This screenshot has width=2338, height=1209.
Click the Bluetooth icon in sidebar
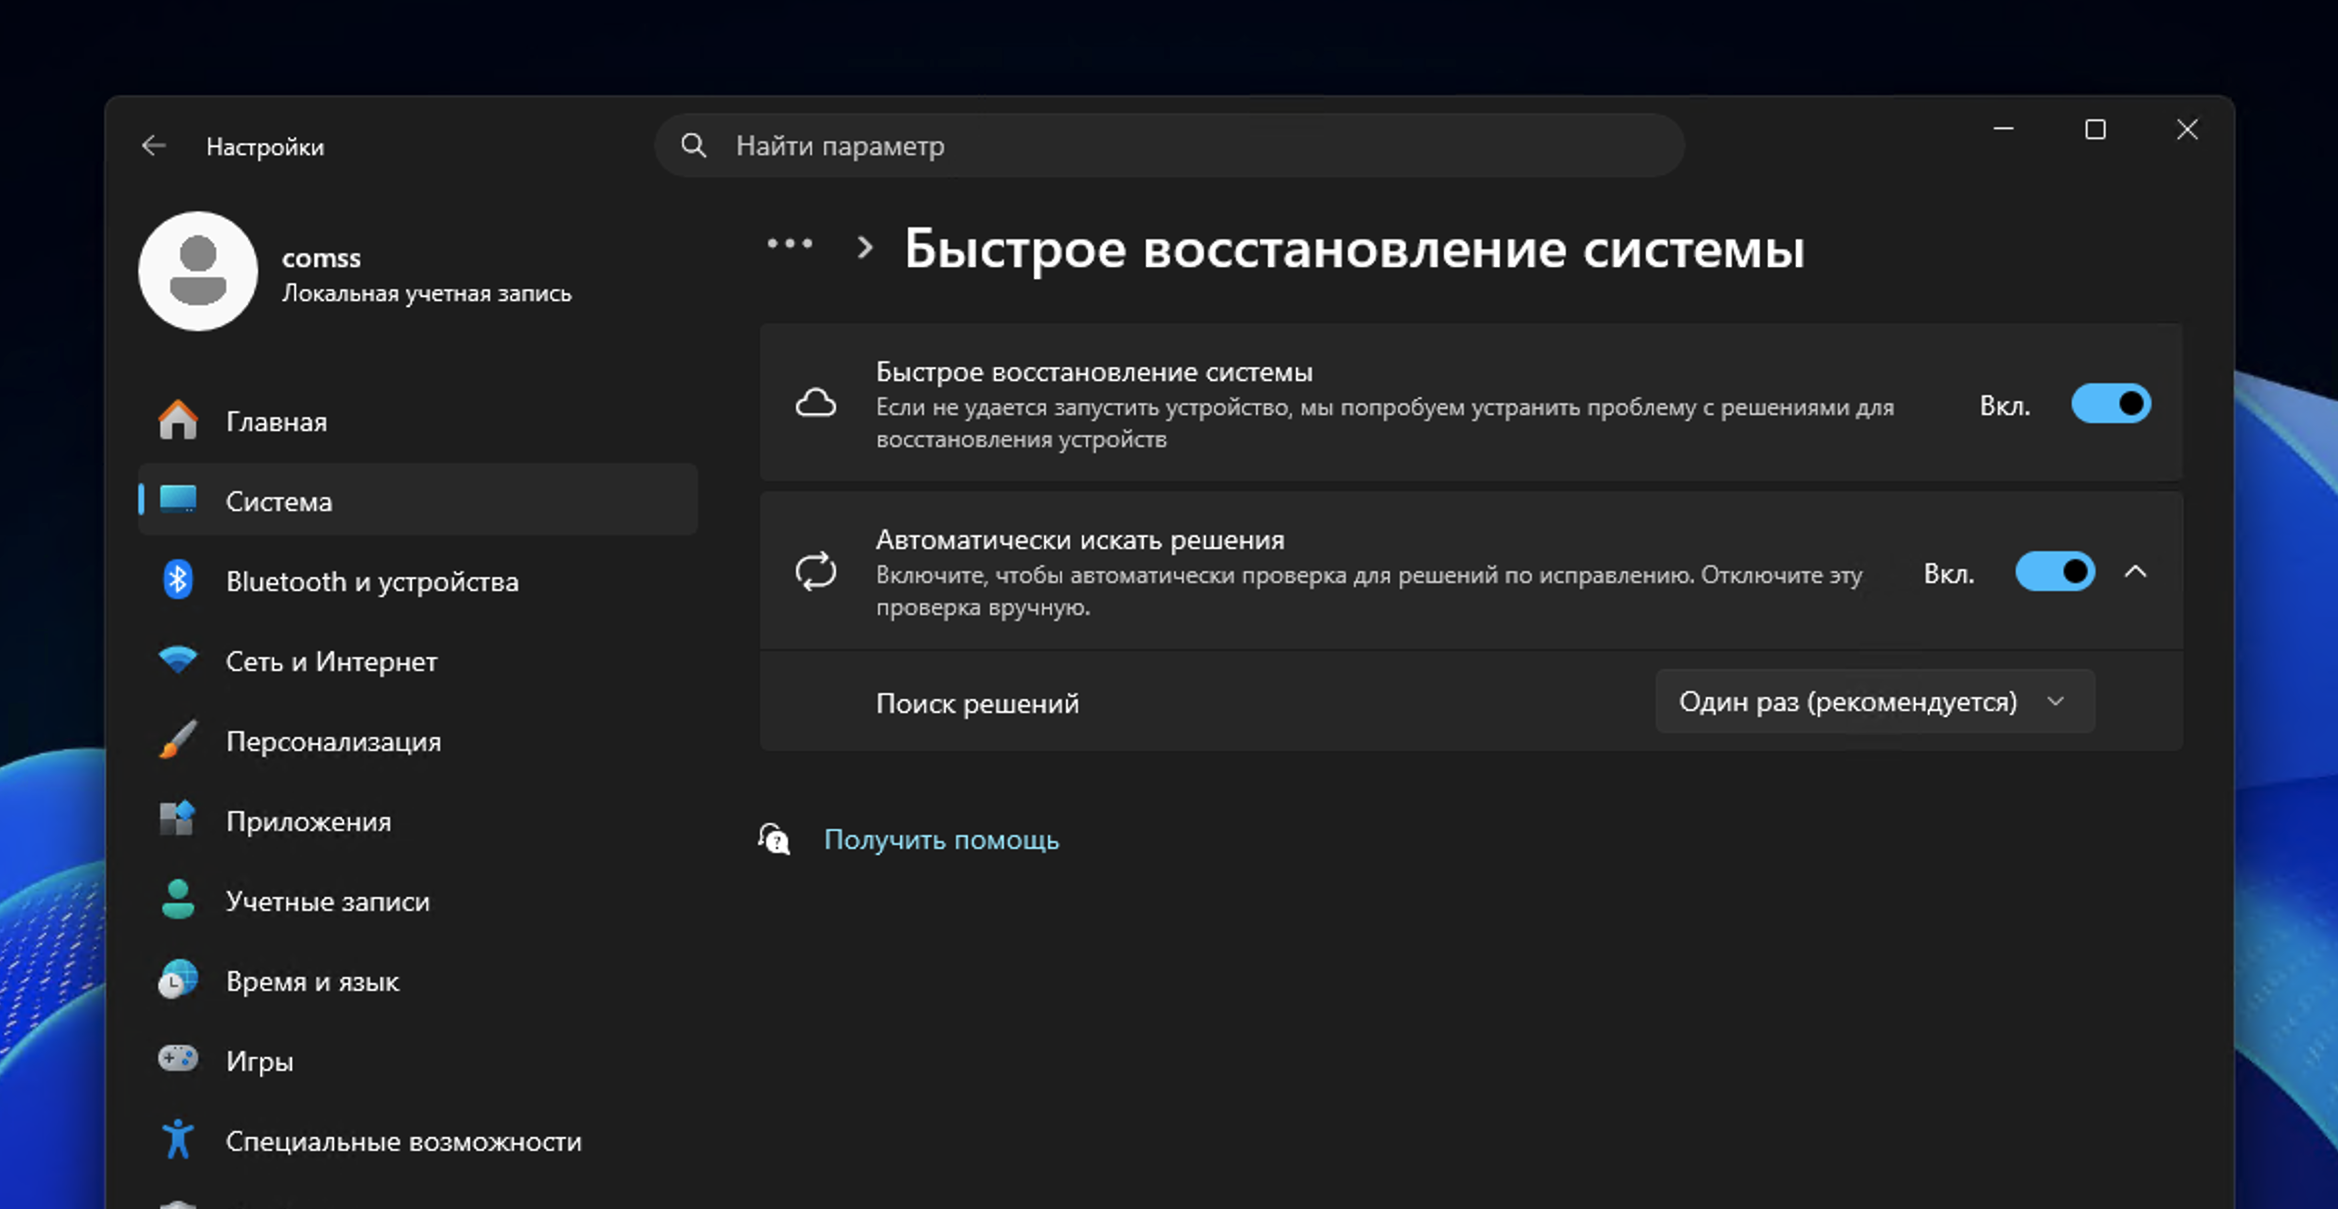click(x=178, y=580)
